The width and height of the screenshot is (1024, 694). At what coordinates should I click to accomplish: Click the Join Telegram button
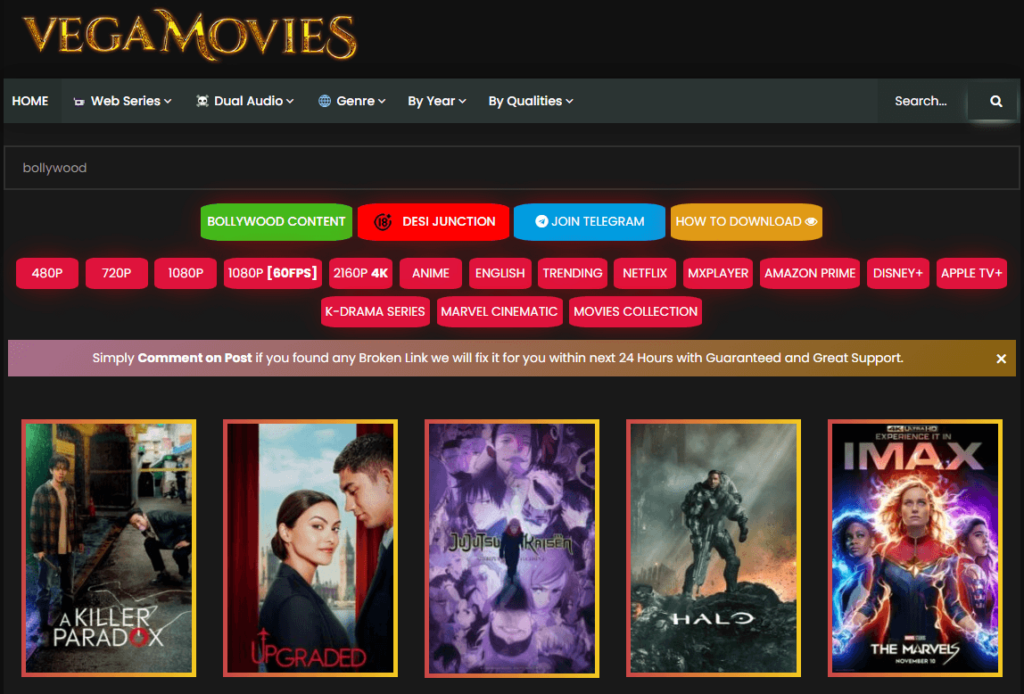tap(589, 221)
